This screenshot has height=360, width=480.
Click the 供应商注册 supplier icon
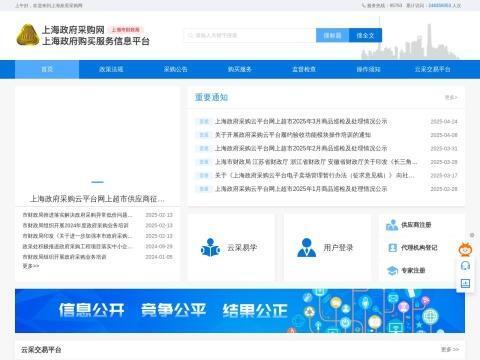(392, 225)
